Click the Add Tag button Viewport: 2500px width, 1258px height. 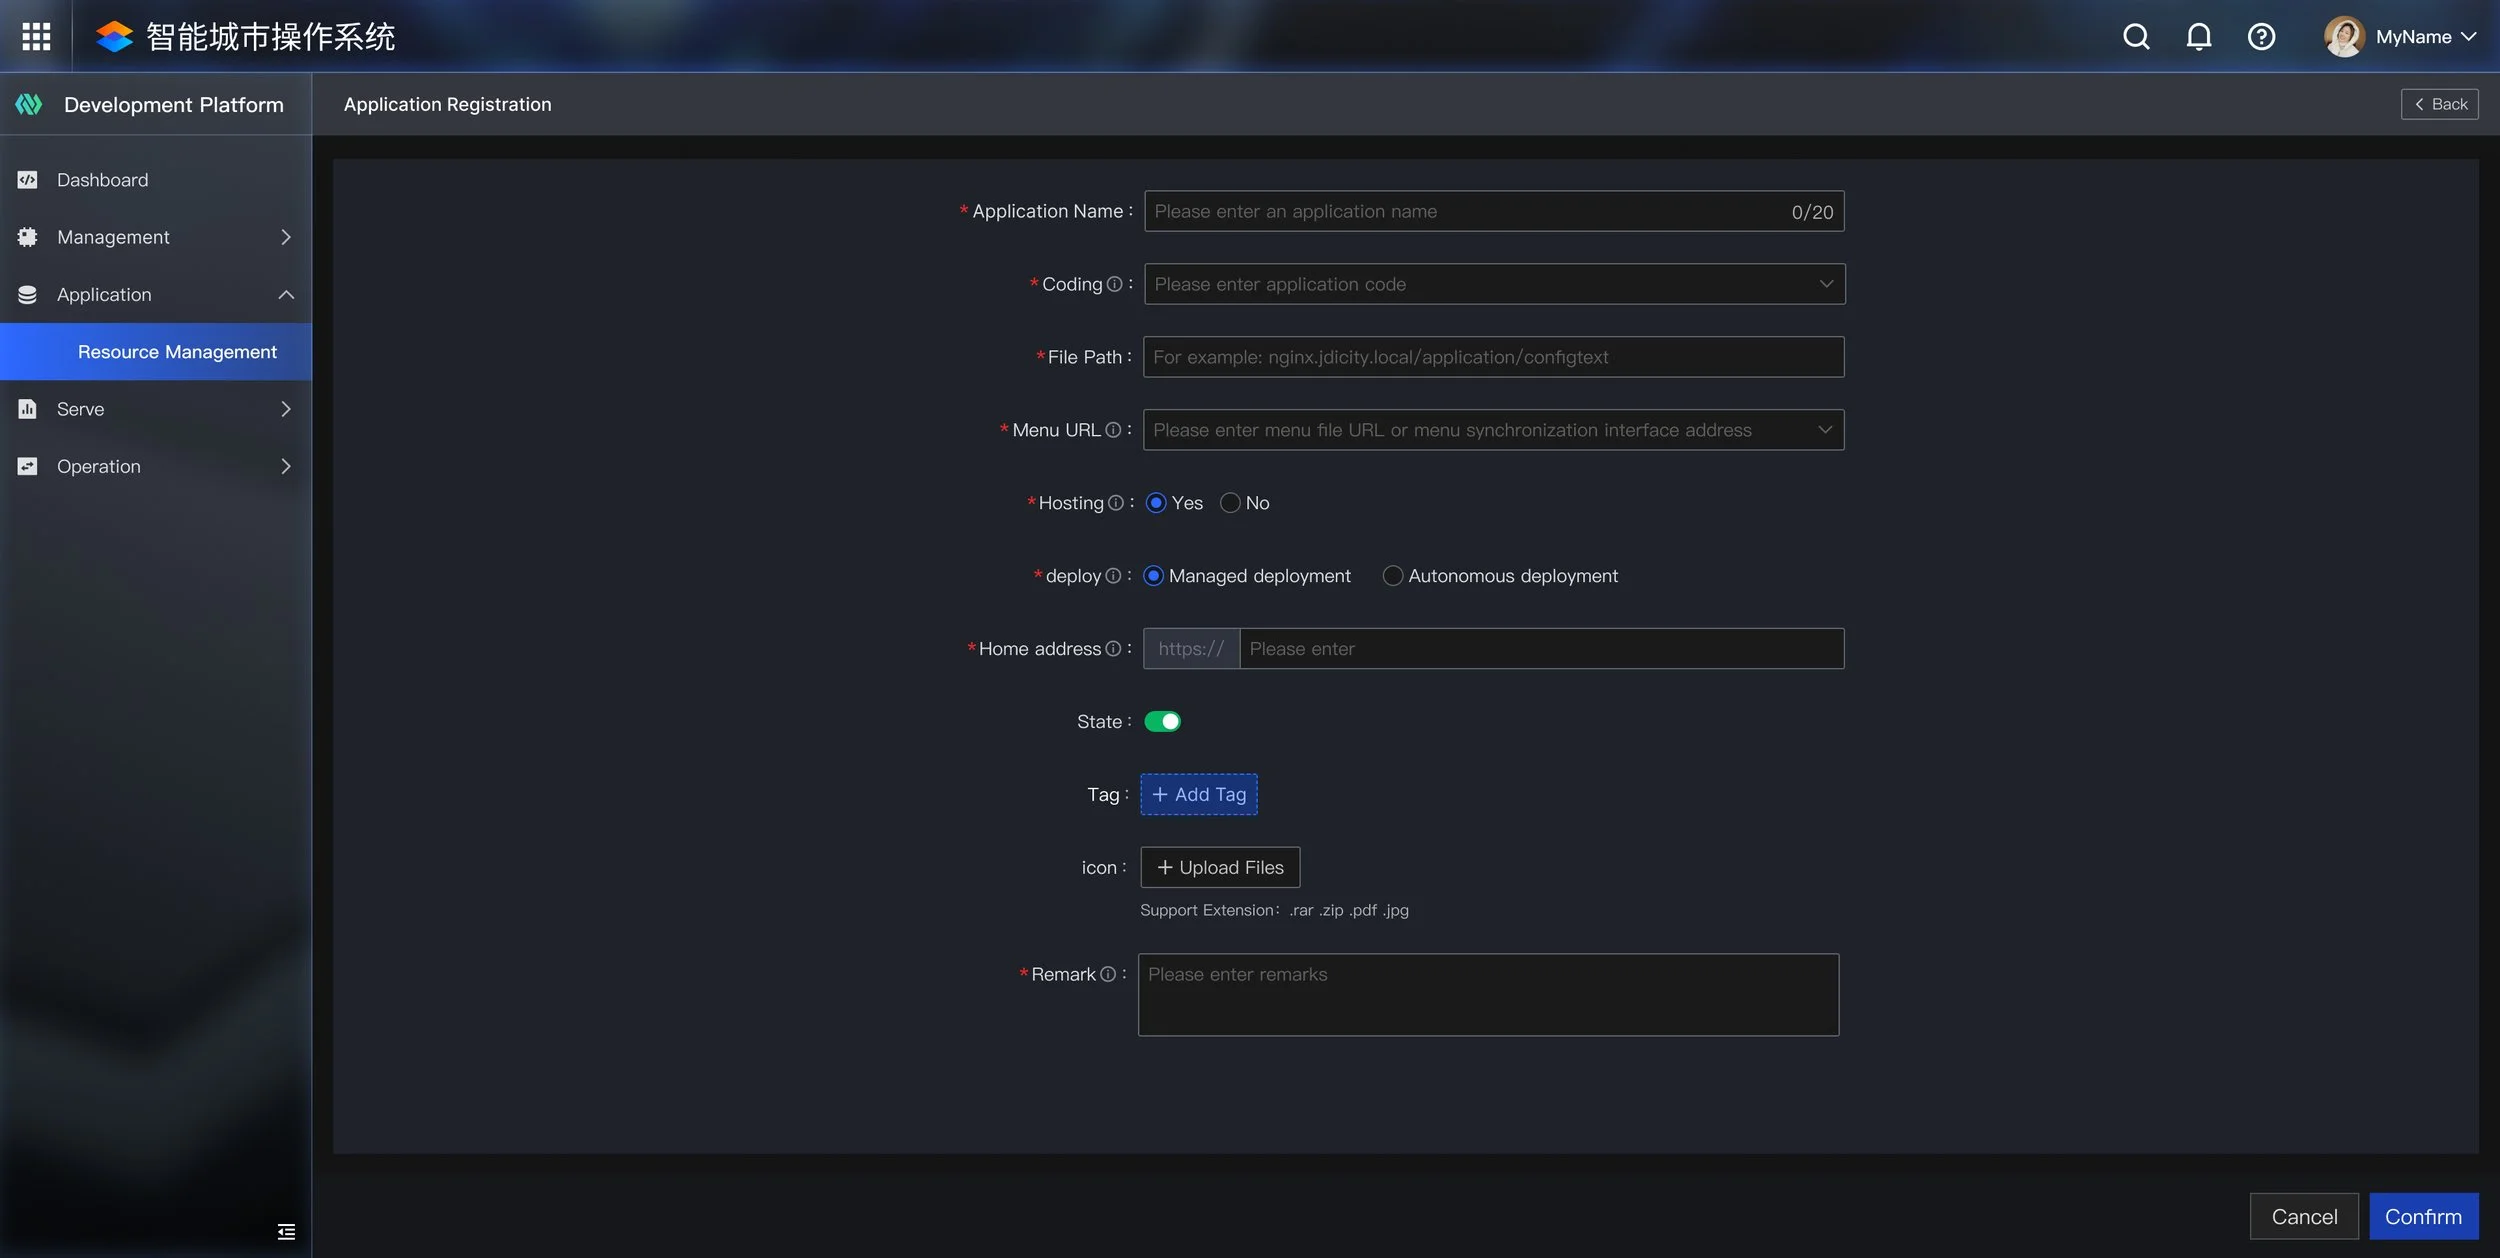[1199, 795]
